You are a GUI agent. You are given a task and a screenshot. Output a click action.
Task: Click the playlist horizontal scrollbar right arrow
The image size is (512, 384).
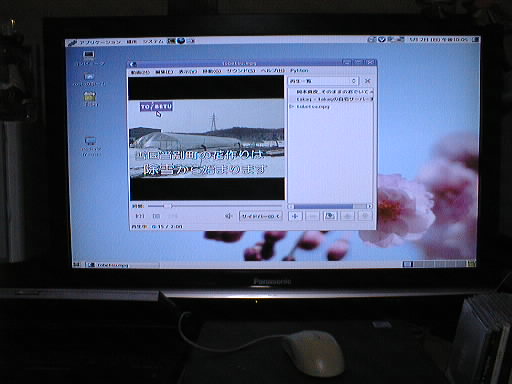pyautogui.click(x=369, y=206)
